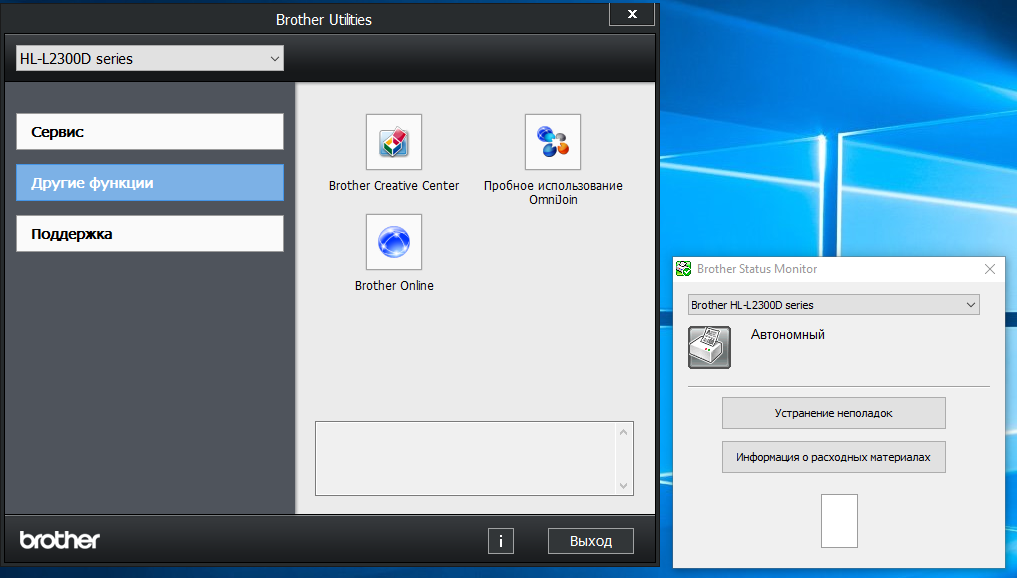Click the Brother Creative Center label

tap(394, 186)
